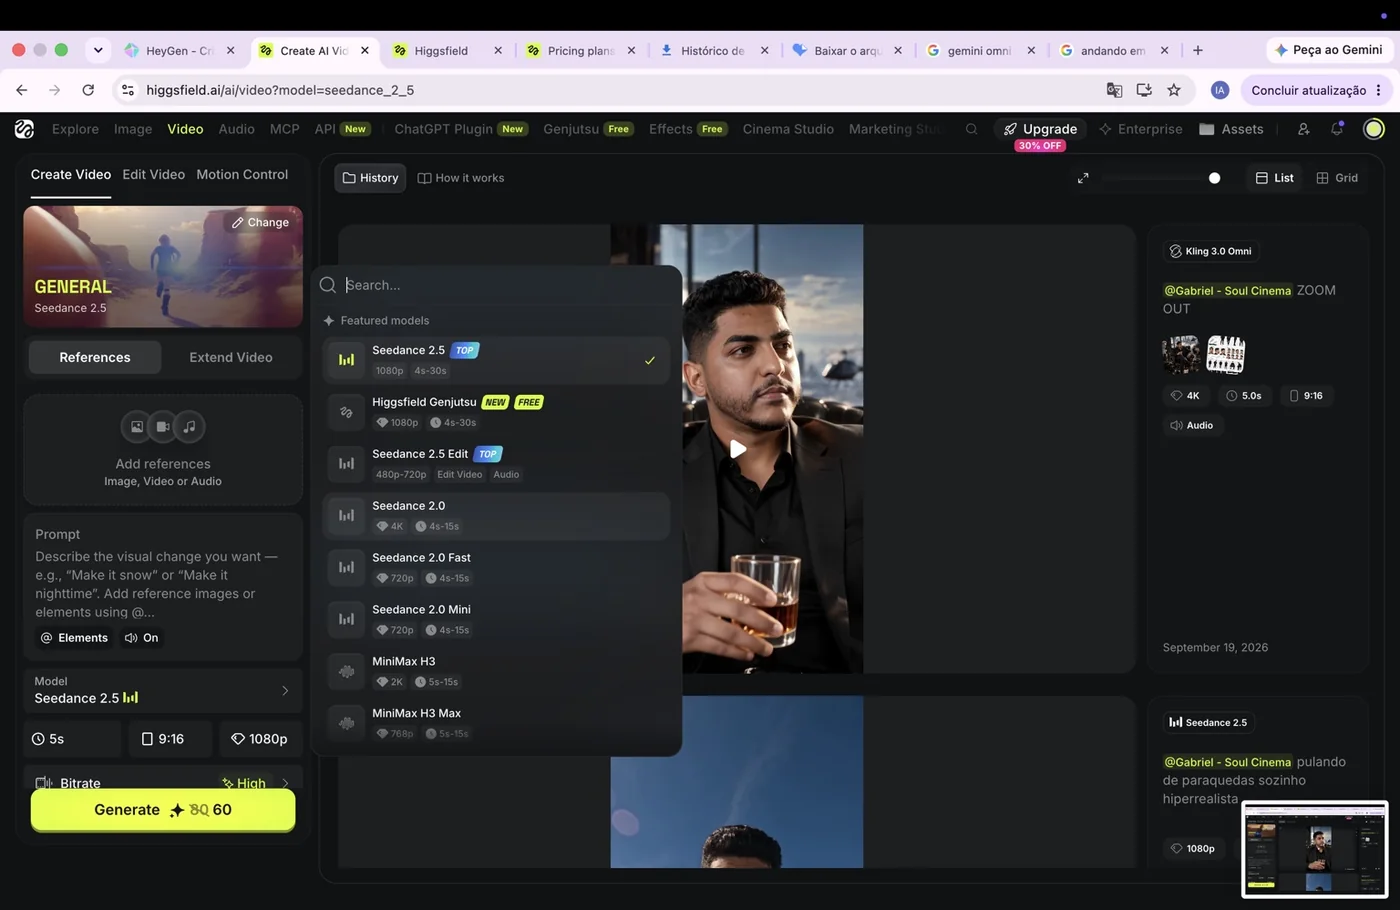Click the browser translate page icon
The image size is (1400, 910).
[x=1114, y=90]
